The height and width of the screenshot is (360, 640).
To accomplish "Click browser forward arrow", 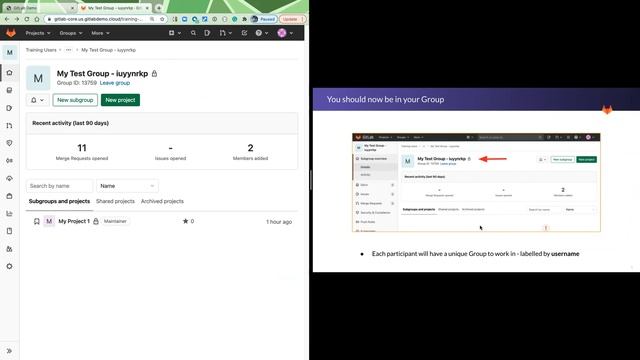I will (17, 19).
